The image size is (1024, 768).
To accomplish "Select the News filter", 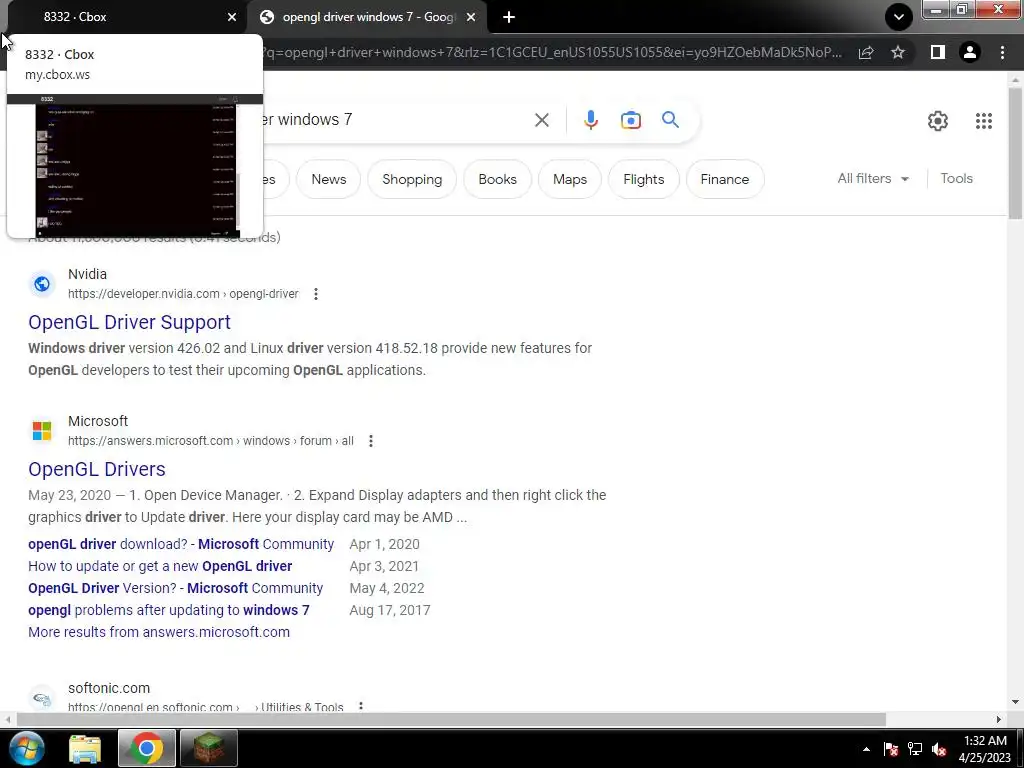I will click(x=328, y=179).
